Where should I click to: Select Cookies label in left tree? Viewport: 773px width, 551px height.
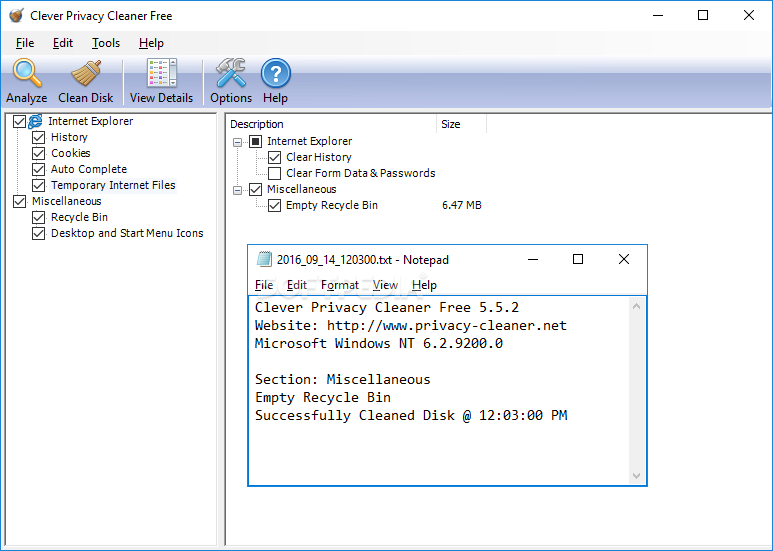click(70, 153)
